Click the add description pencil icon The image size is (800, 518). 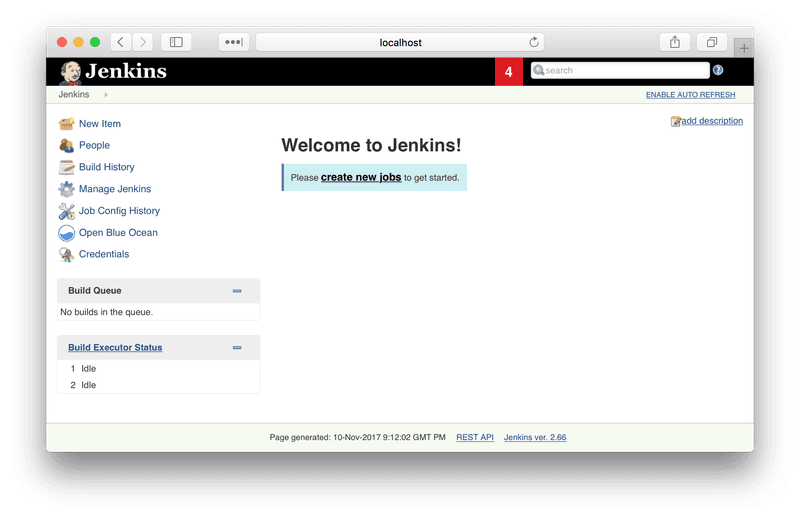pyautogui.click(x=676, y=121)
